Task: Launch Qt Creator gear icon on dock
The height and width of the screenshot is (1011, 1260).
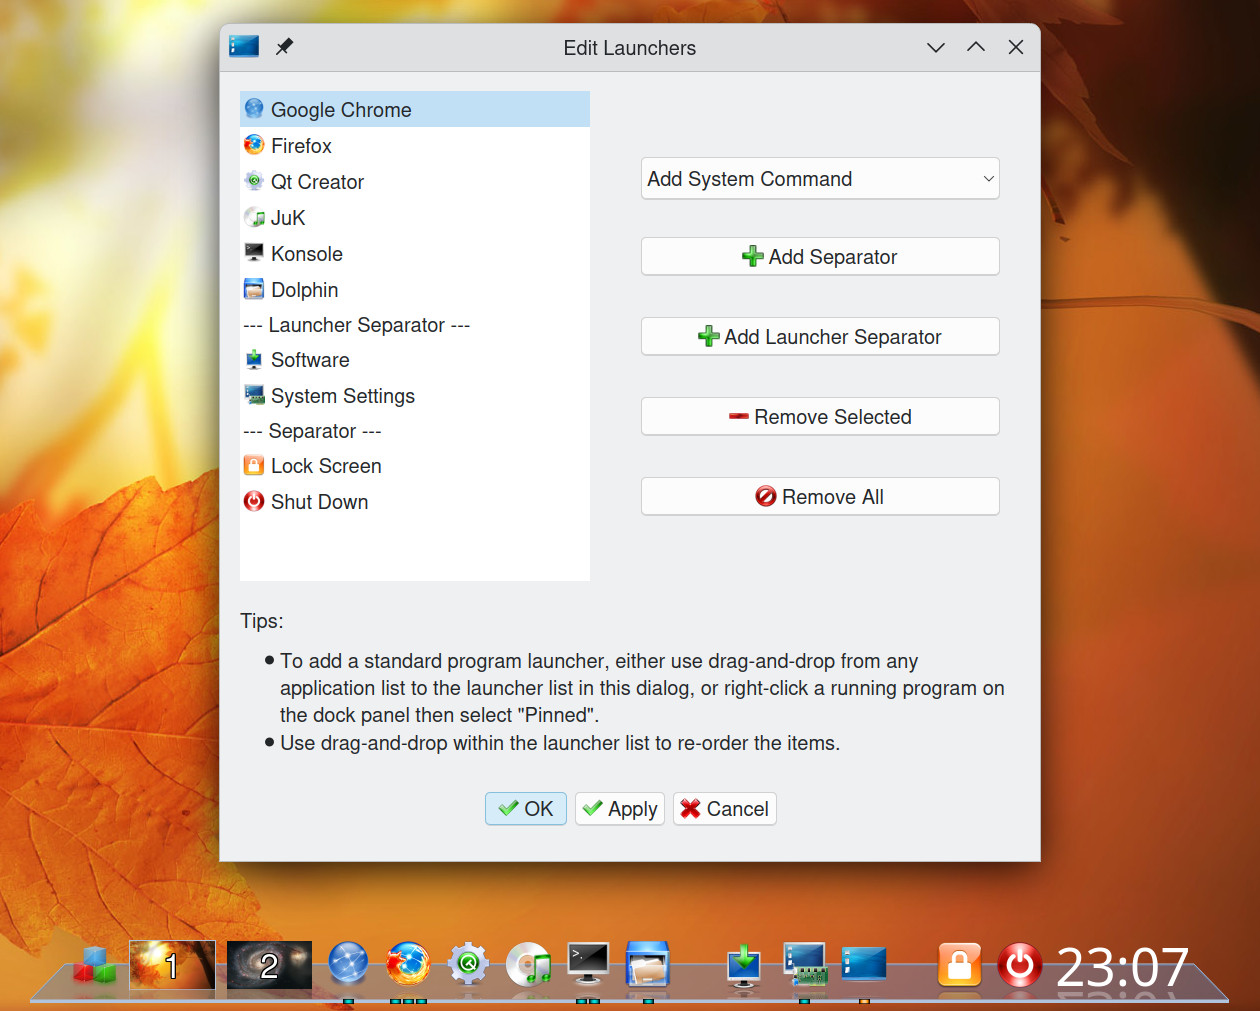Action: click(468, 965)
